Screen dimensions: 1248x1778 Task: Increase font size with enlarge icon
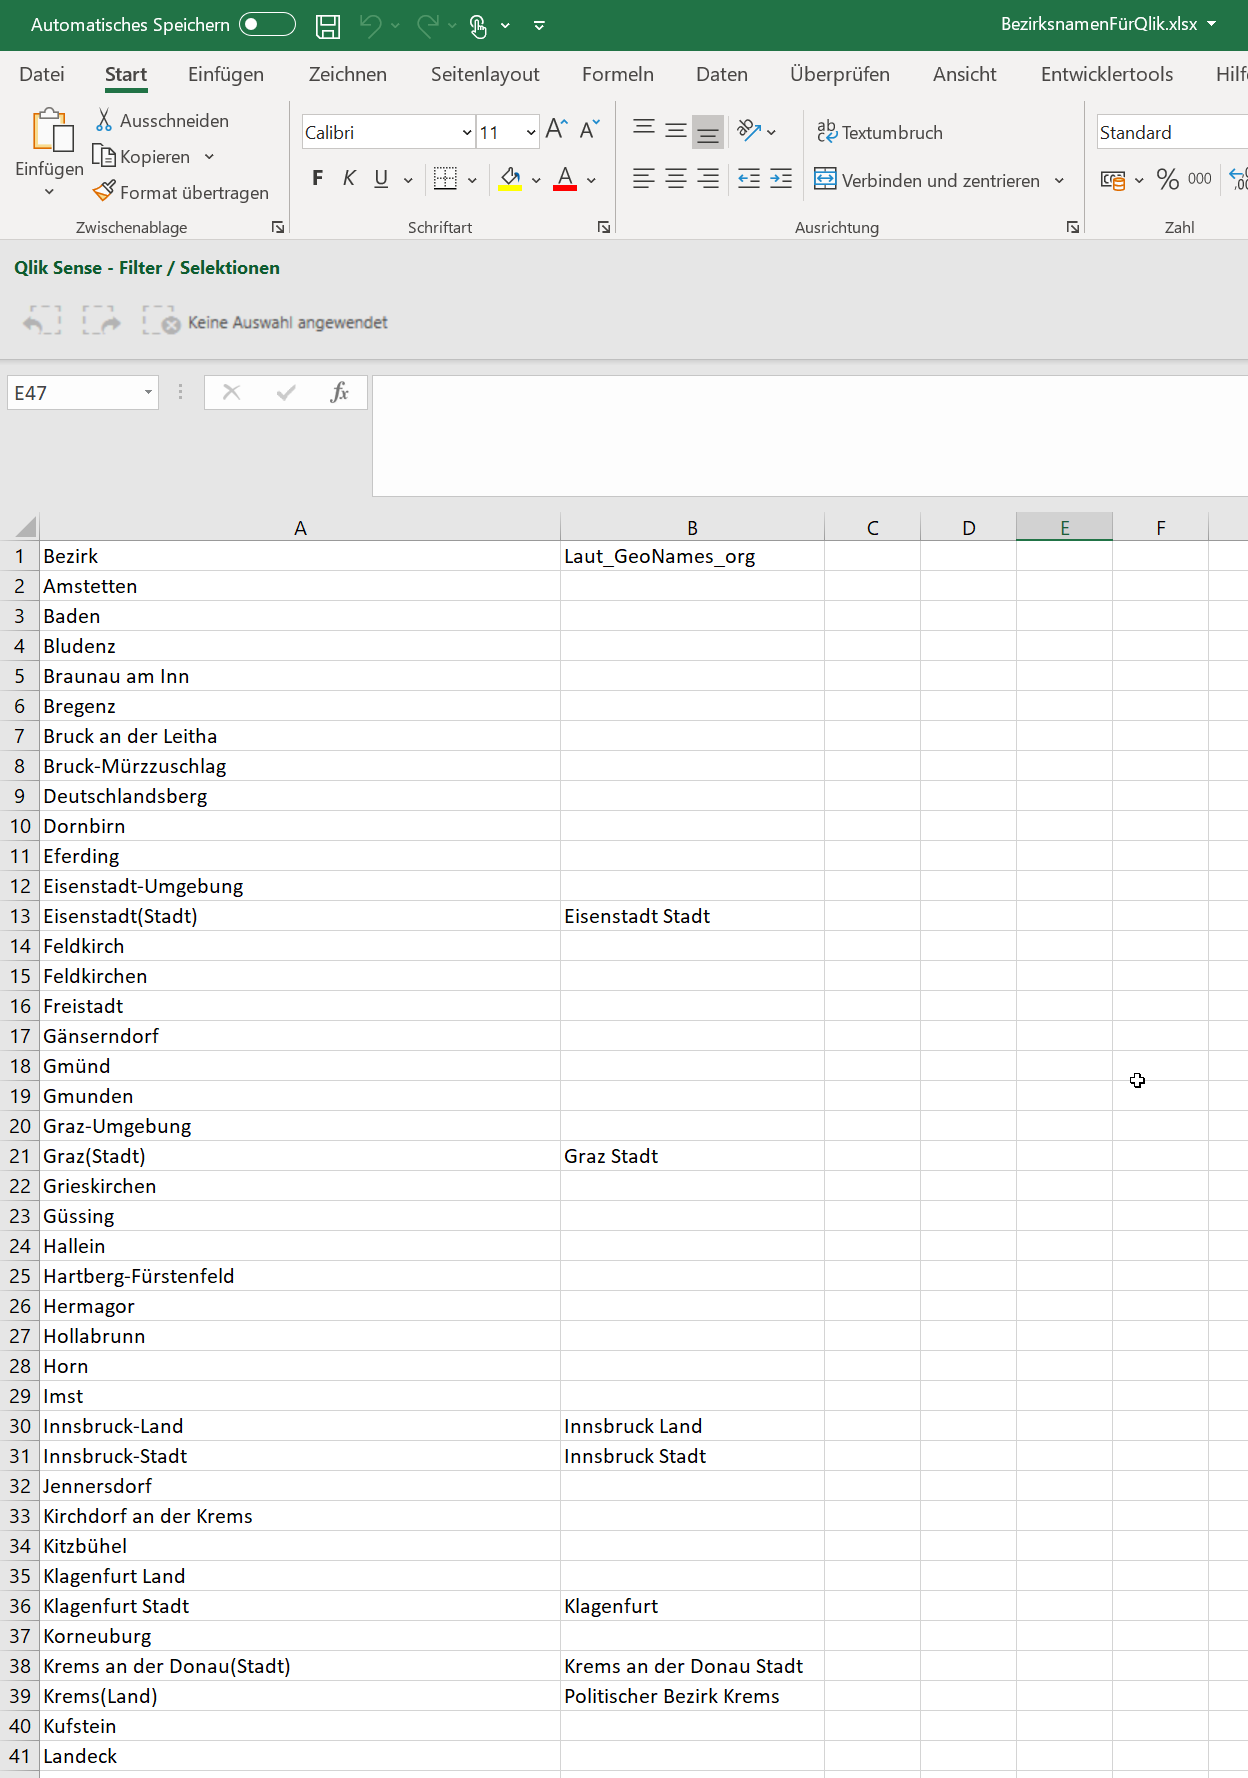tap(557, 130)
